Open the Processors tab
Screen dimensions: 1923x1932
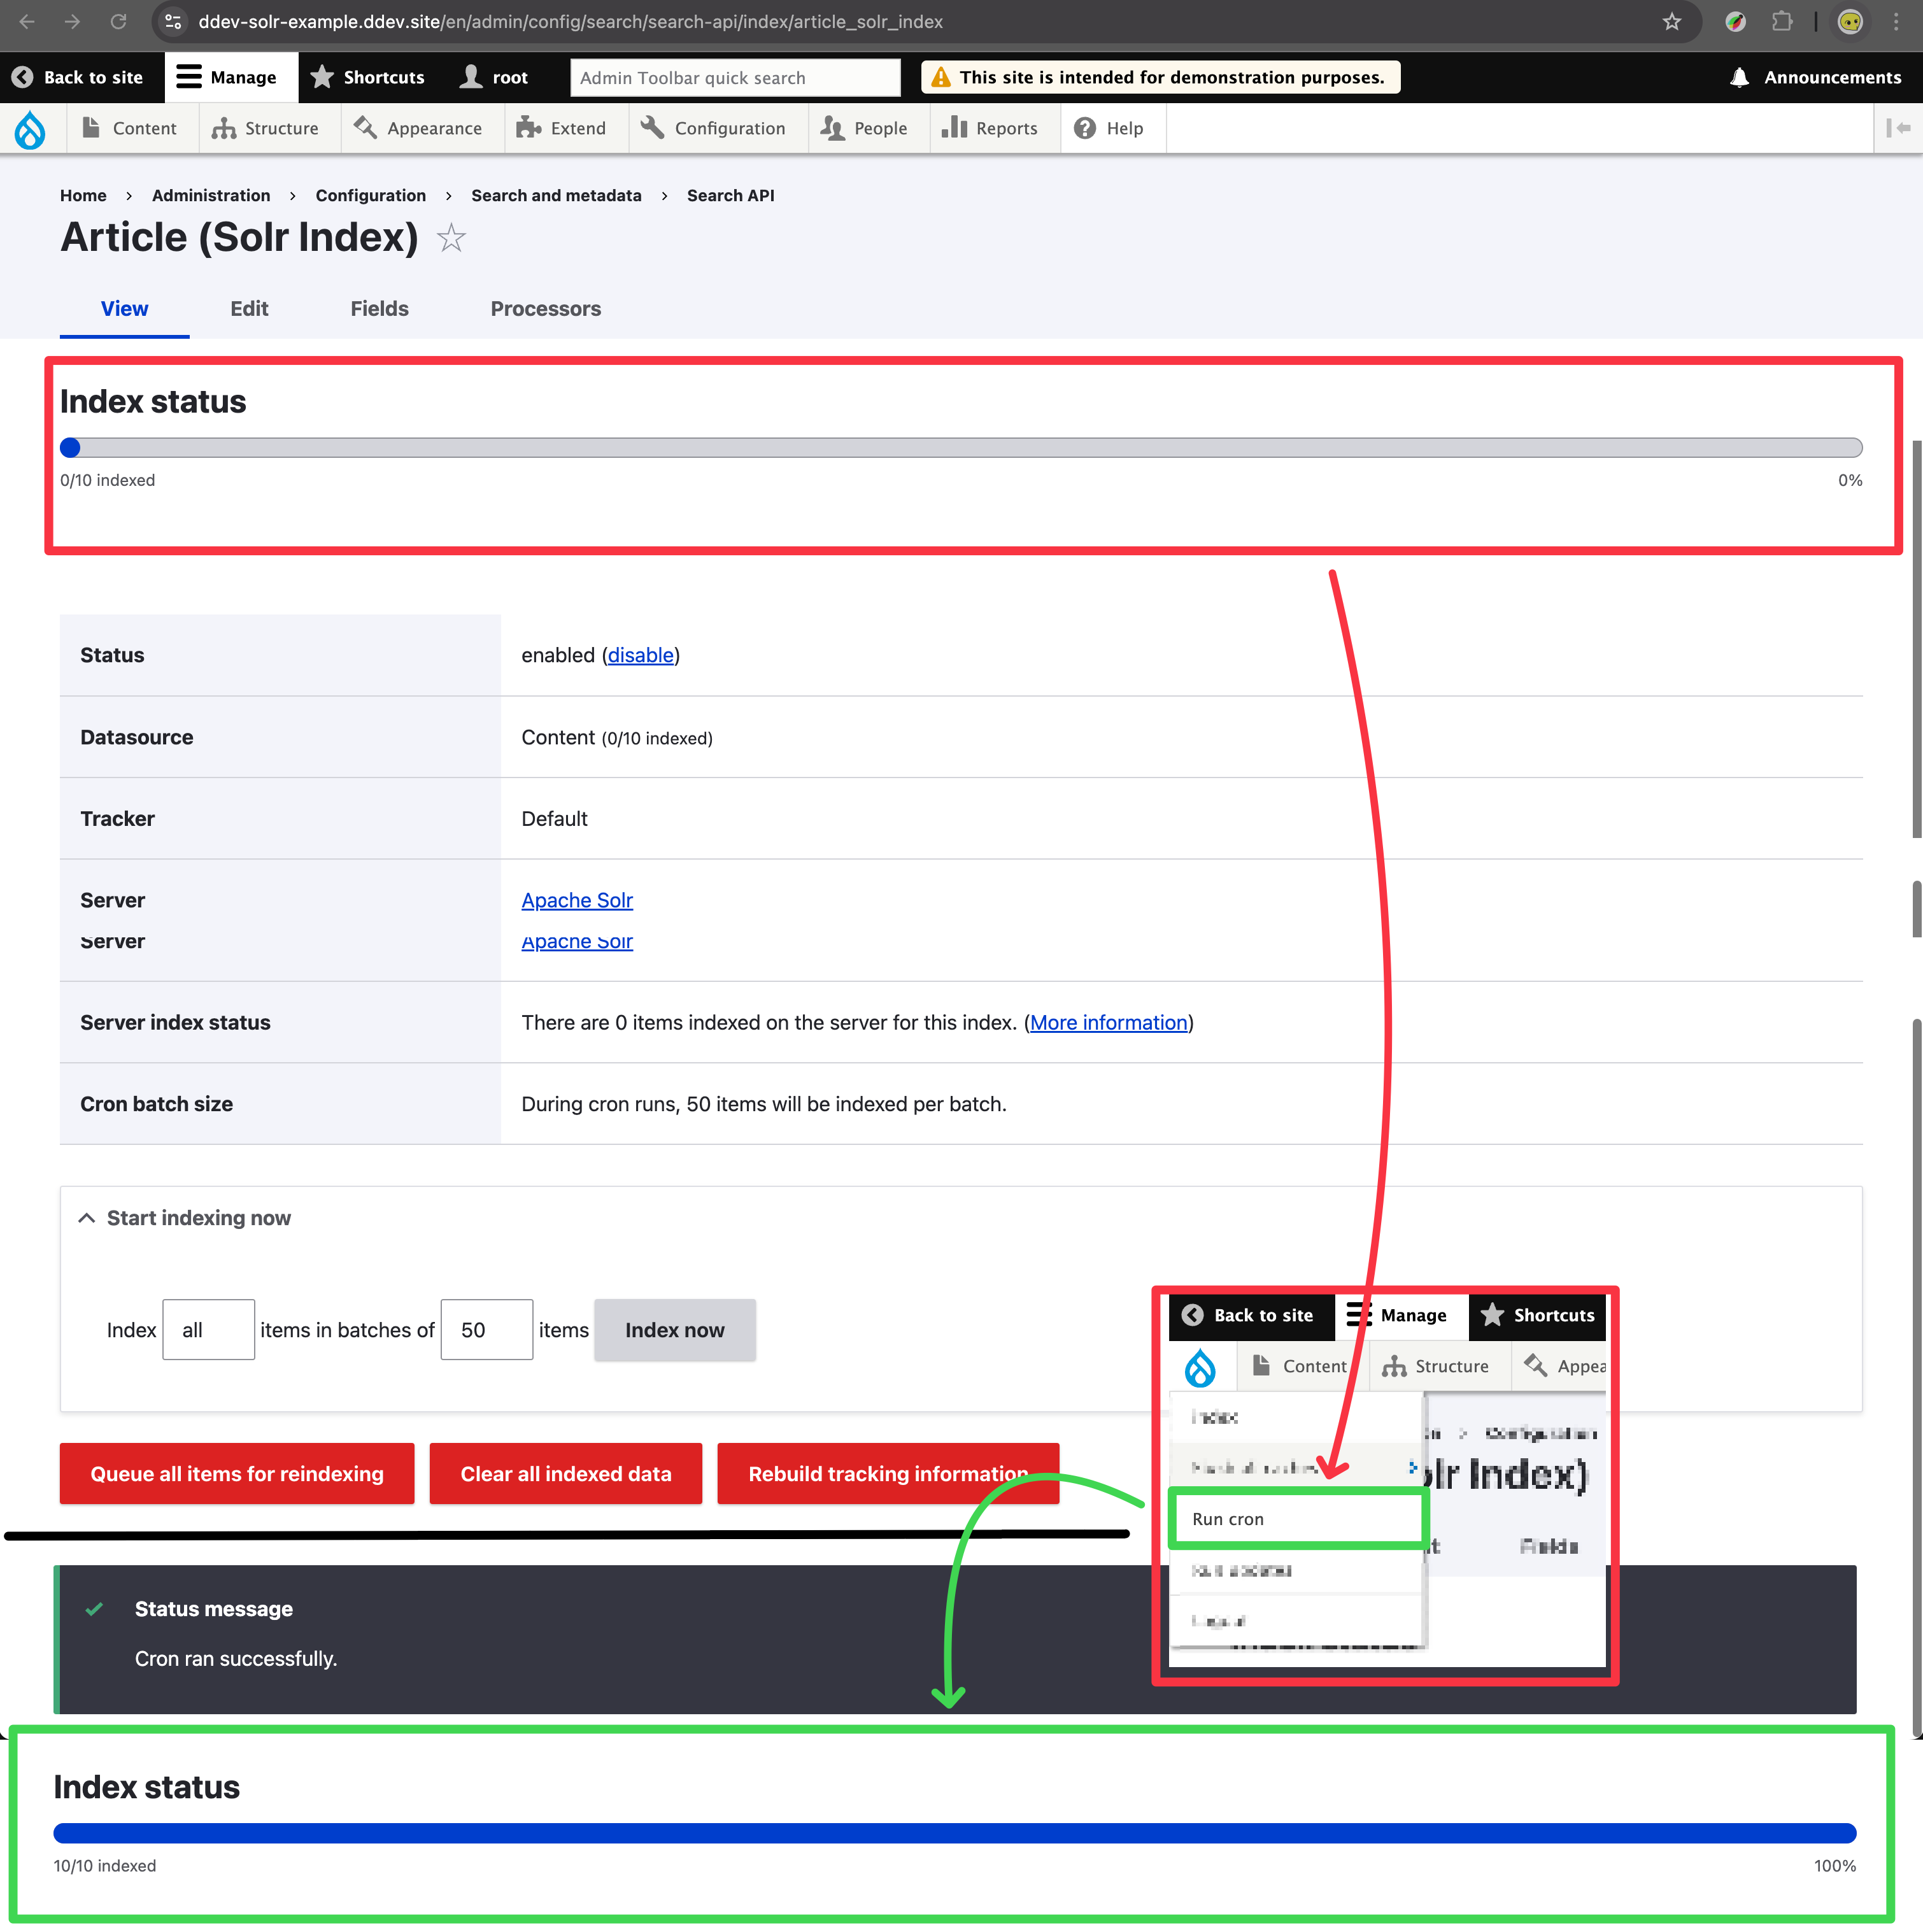pos(545,309)
